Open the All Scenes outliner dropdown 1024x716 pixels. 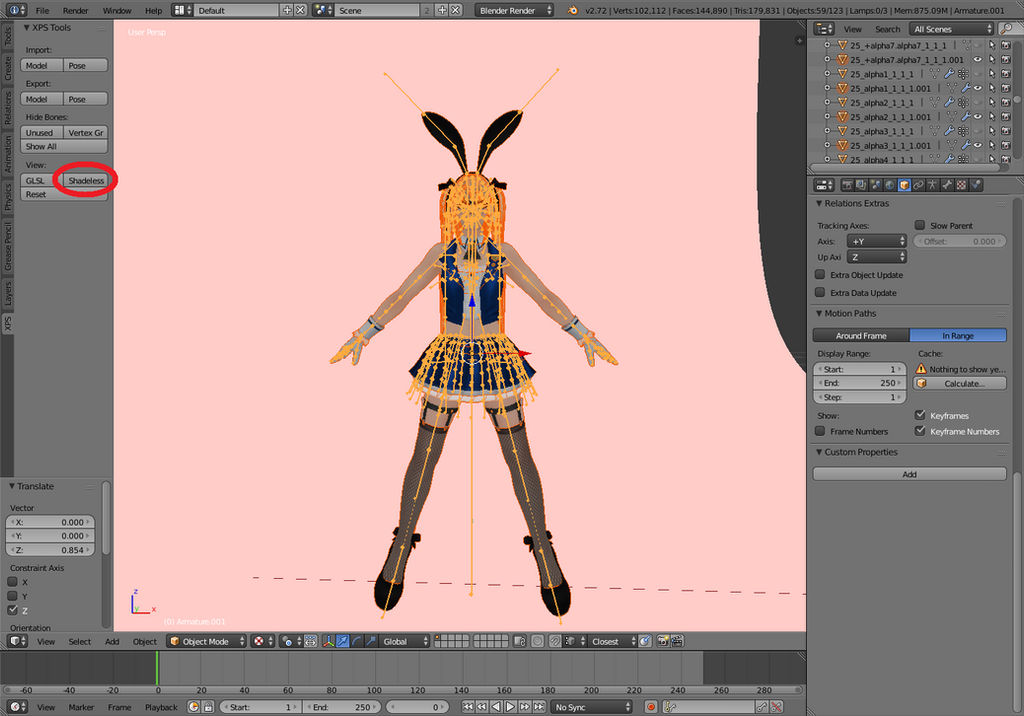click(x=952, y=29)
